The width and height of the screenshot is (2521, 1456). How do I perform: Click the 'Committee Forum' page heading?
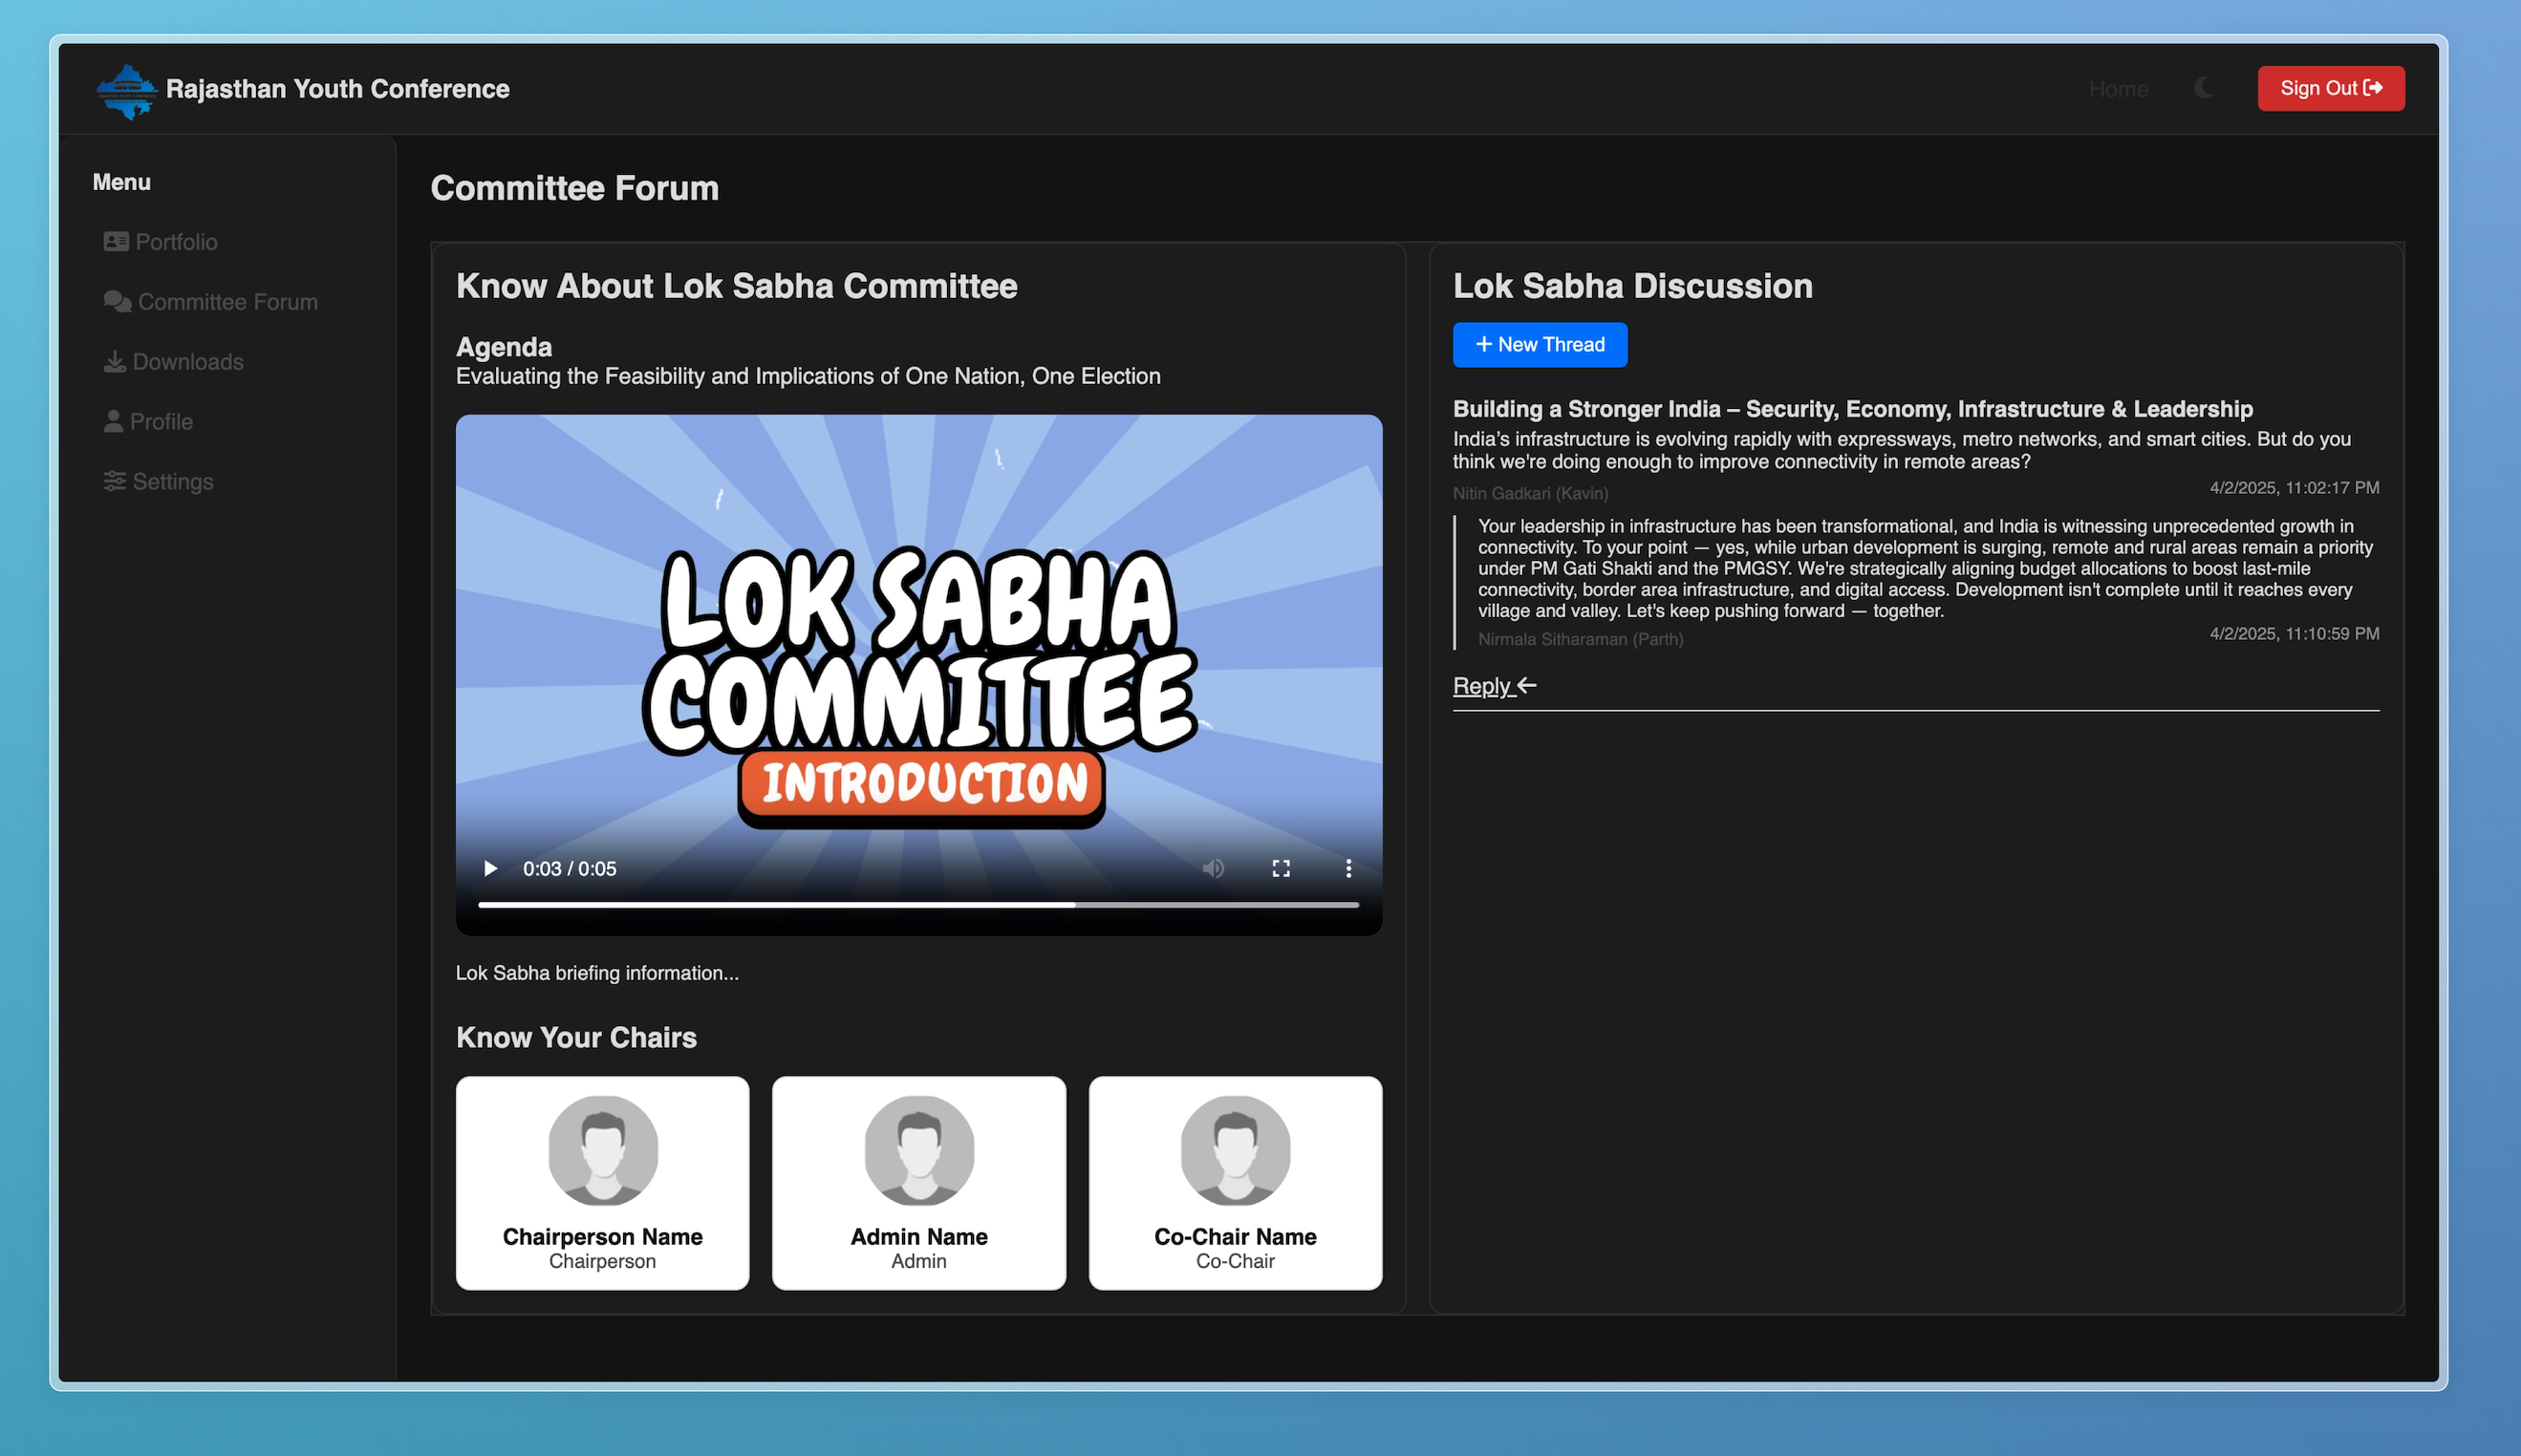574,189
